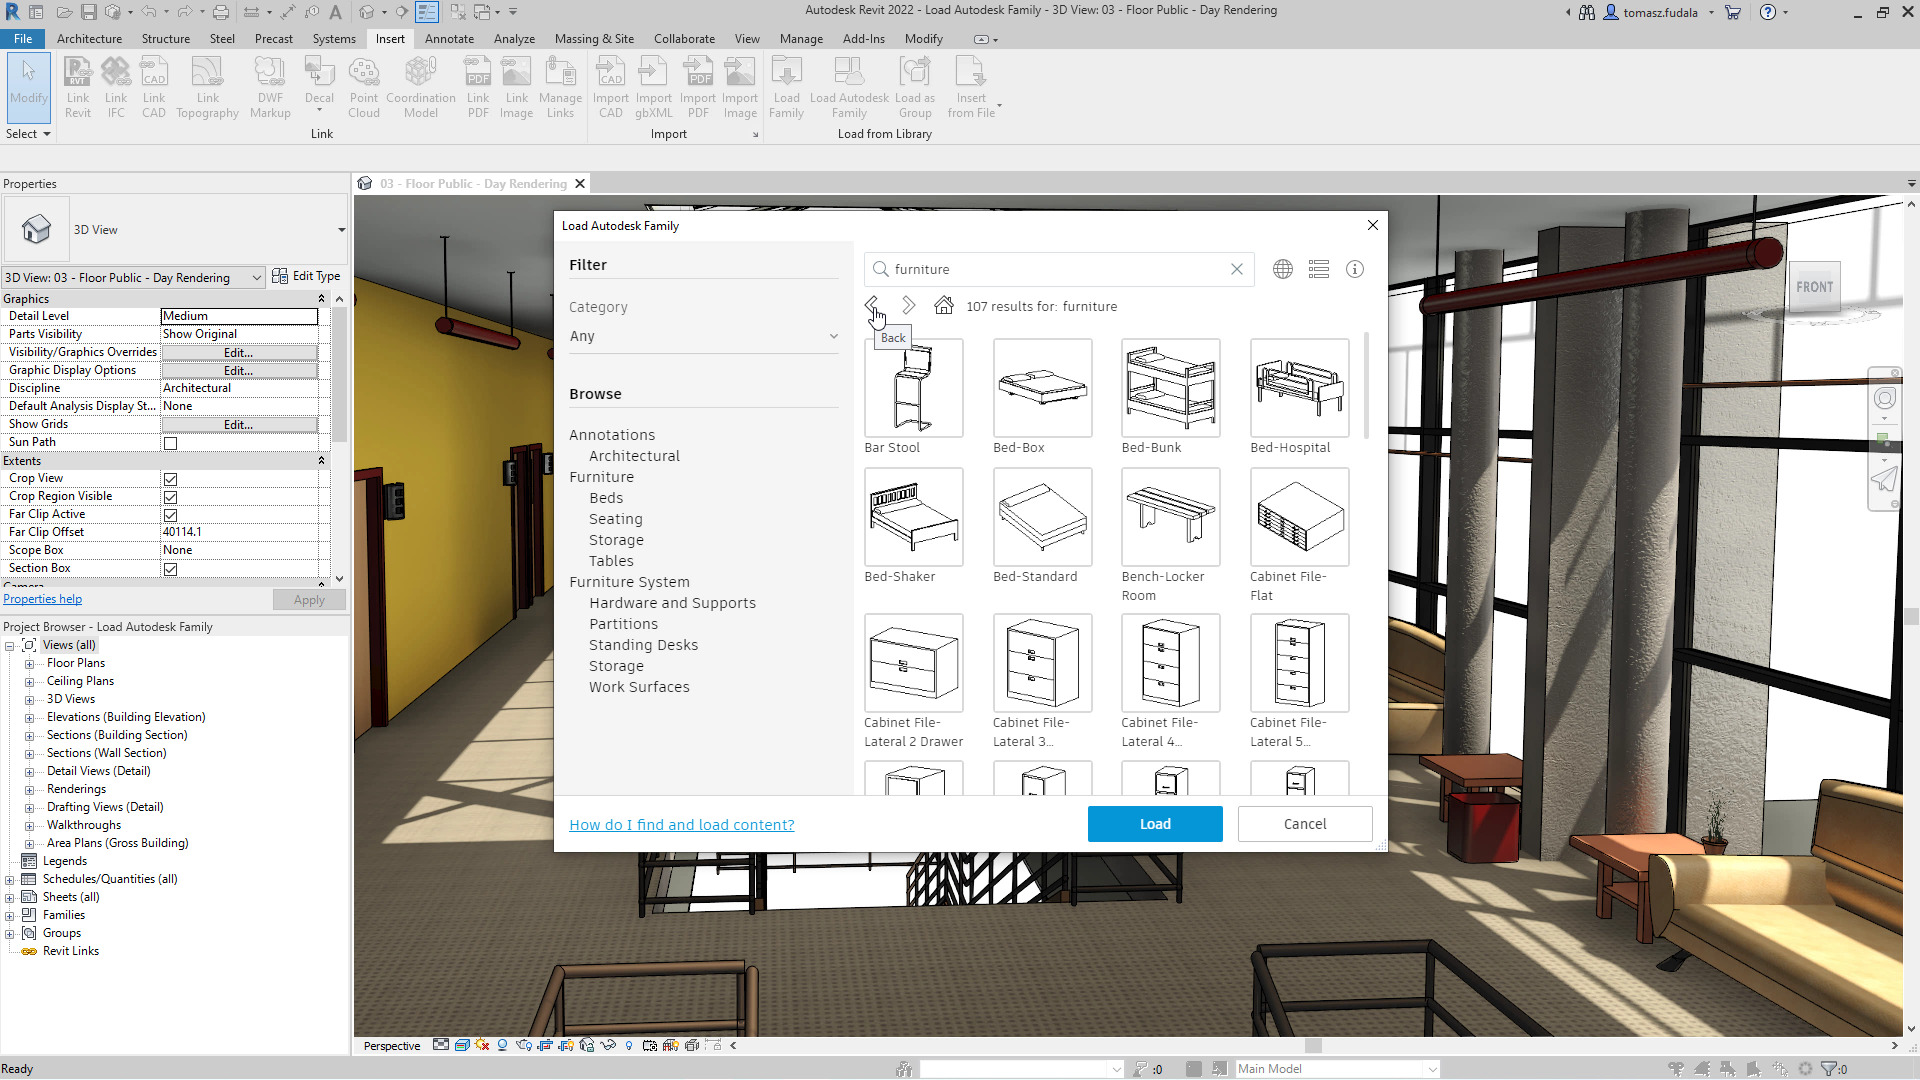The width and height of the screenshot is (1920, 1080).
Task: Click the Link Revit ribbon icon
Action: 78,87
